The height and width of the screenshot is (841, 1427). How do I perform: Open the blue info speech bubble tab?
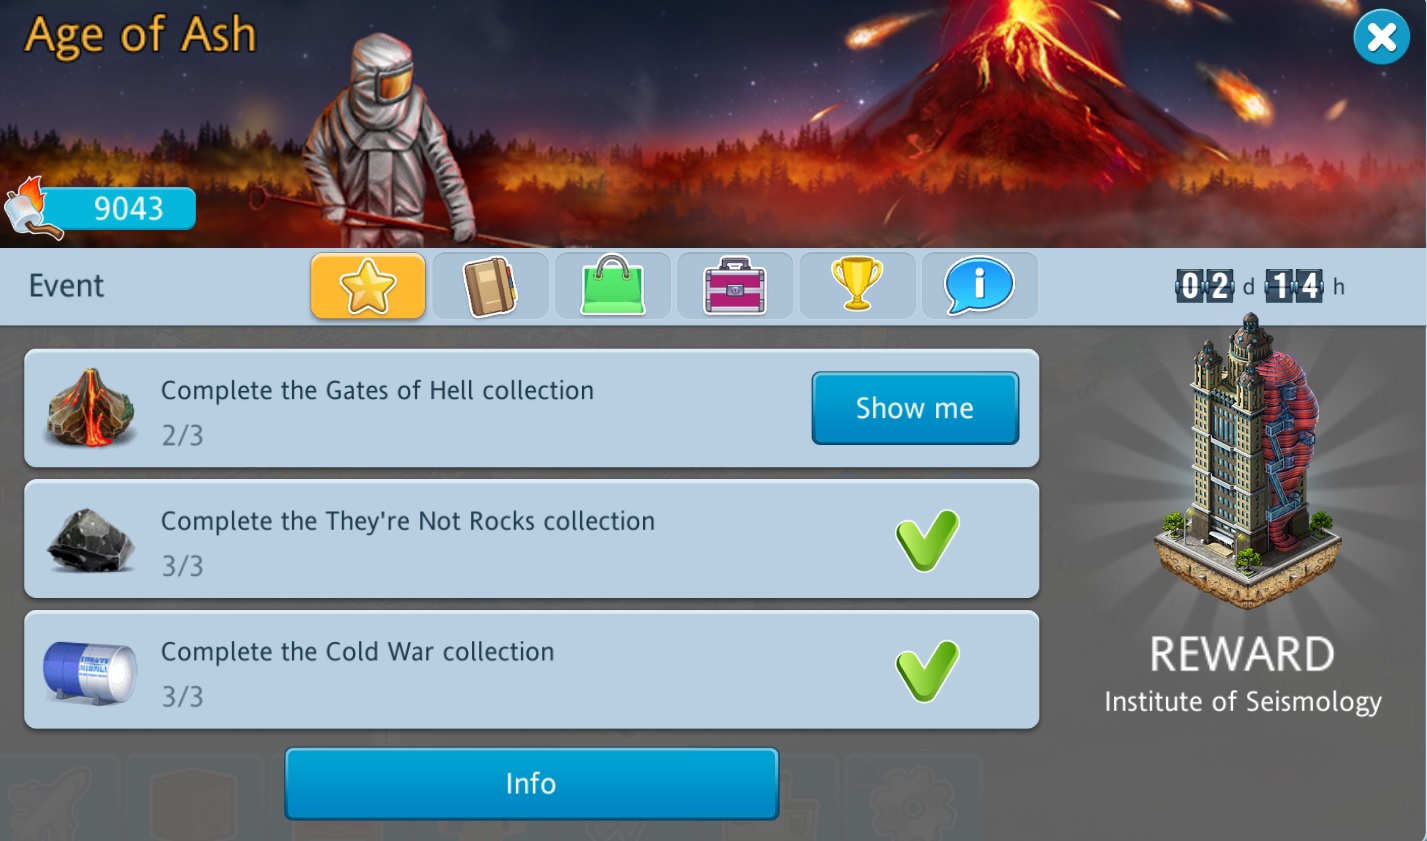979,286
